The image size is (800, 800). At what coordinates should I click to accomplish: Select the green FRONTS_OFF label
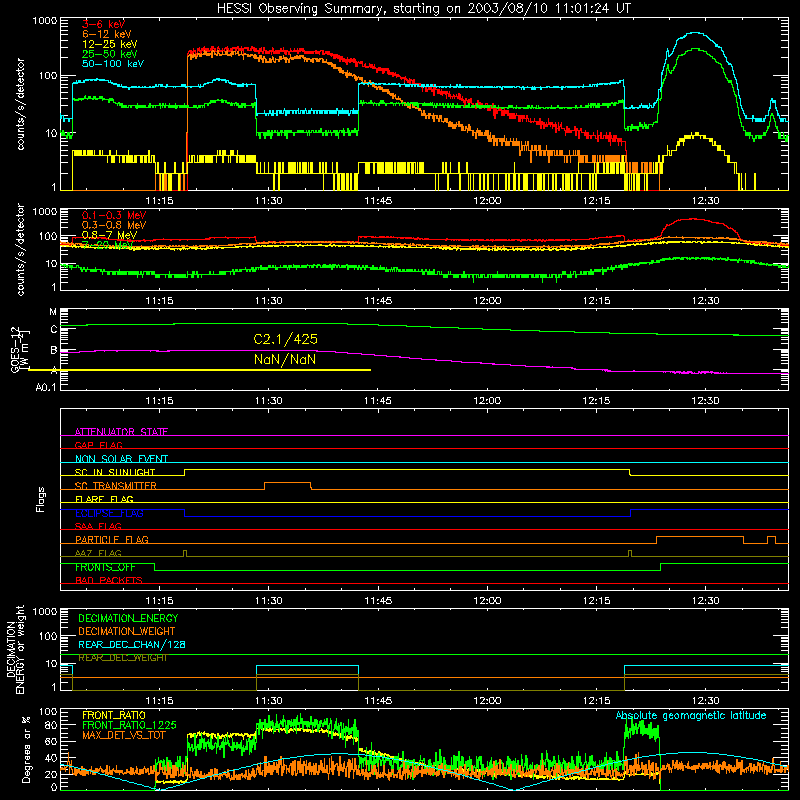[x=105, y=567]
